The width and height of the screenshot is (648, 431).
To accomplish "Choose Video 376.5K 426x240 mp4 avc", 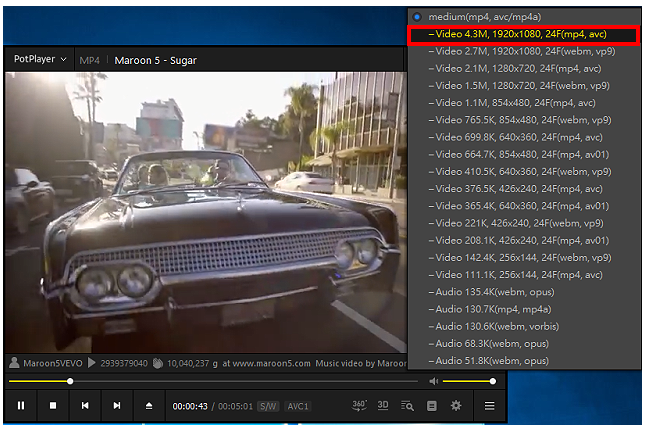I will pos(523,189).
